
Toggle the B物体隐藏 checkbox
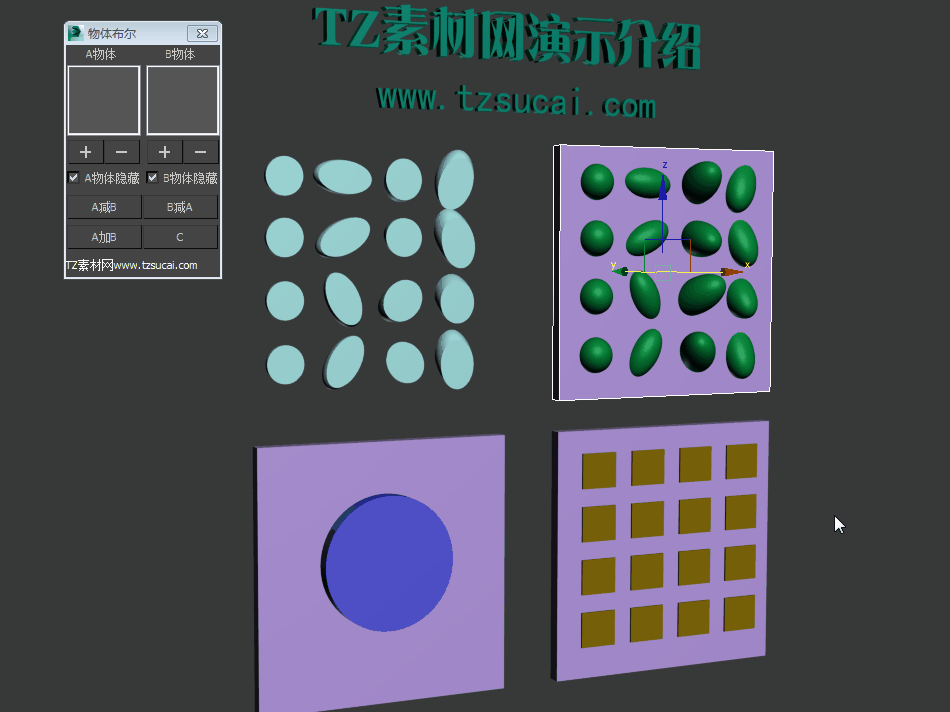click(x=152, y=178)
